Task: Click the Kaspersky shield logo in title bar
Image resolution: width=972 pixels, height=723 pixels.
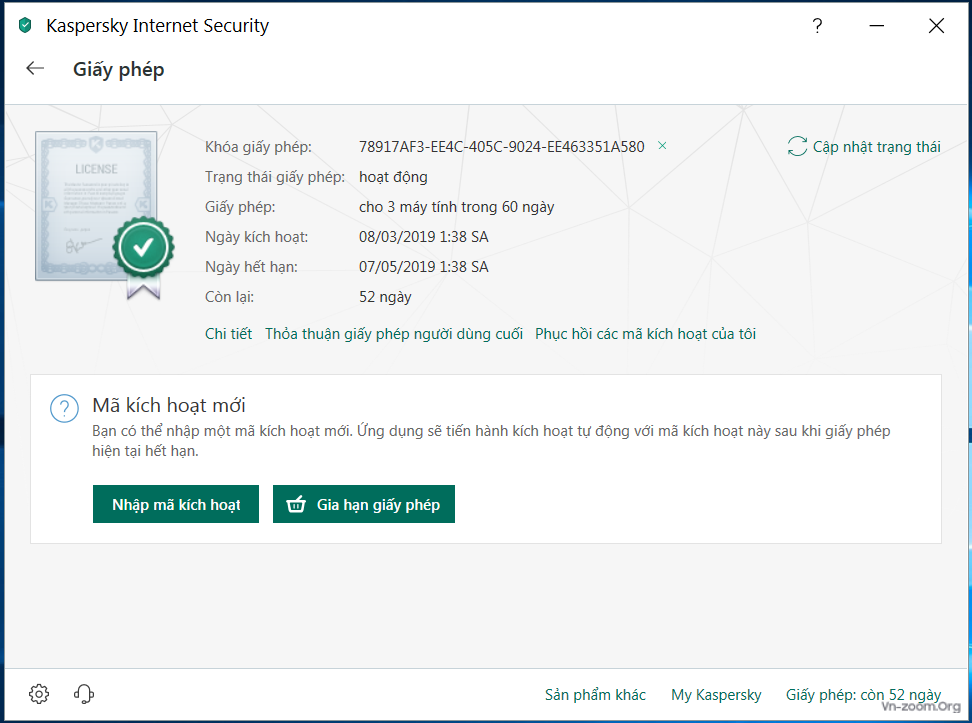Action: pyautogui.click(x=25, y=25)
